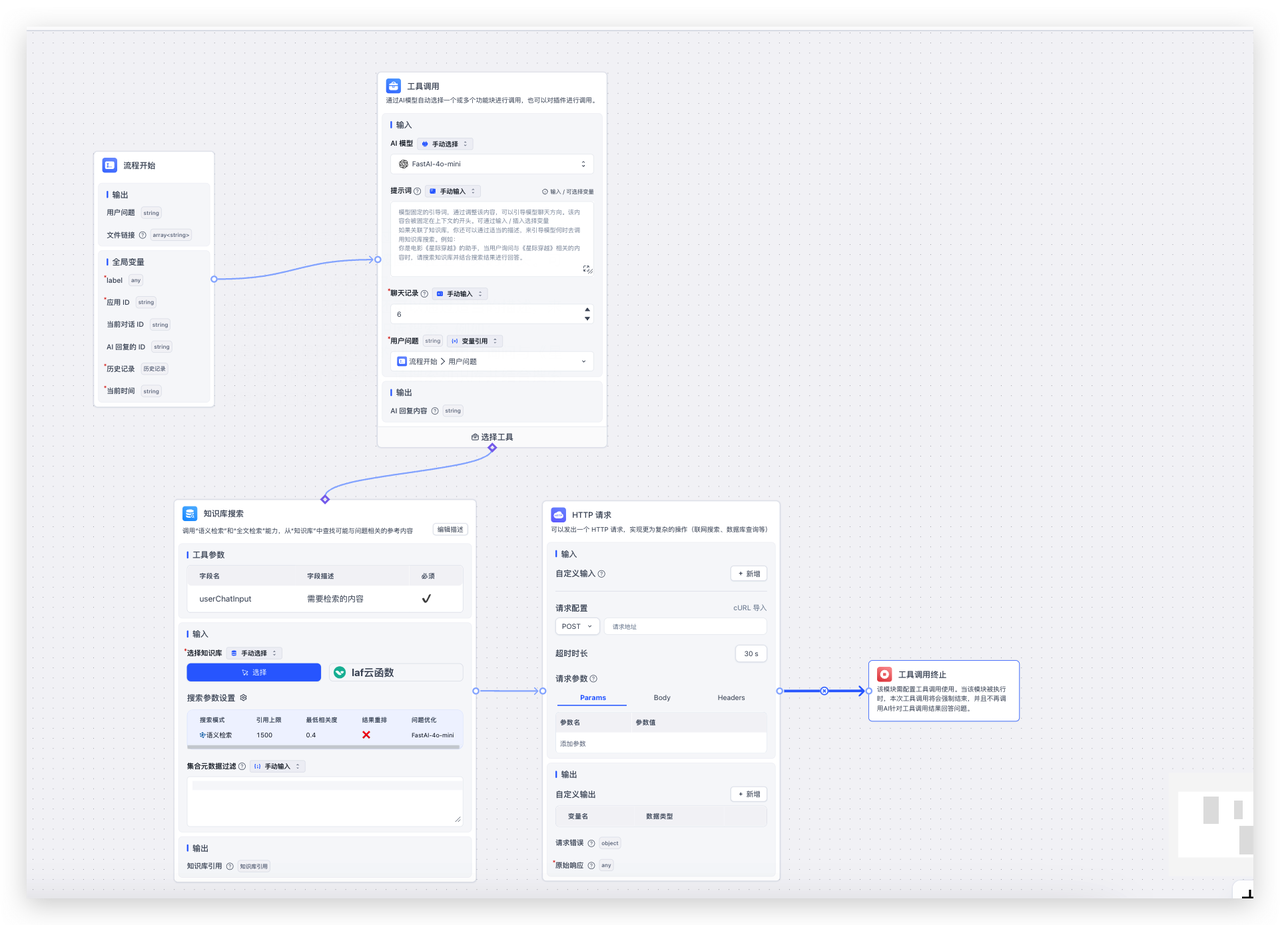This screenshot has width=1280, height=925.
Task: Open the FastAI-4o-mini model dropdown
Action: point(491,164)
